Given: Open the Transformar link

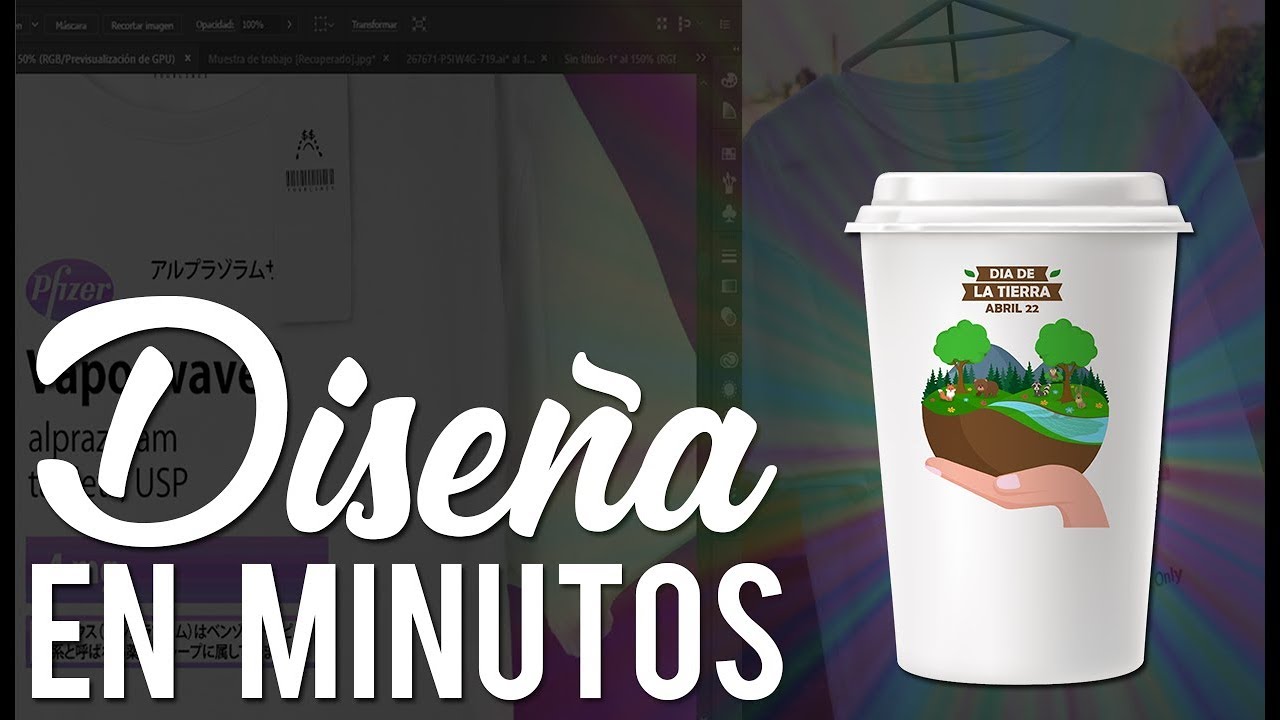Looking at the screenshot, I should [374, 24].
